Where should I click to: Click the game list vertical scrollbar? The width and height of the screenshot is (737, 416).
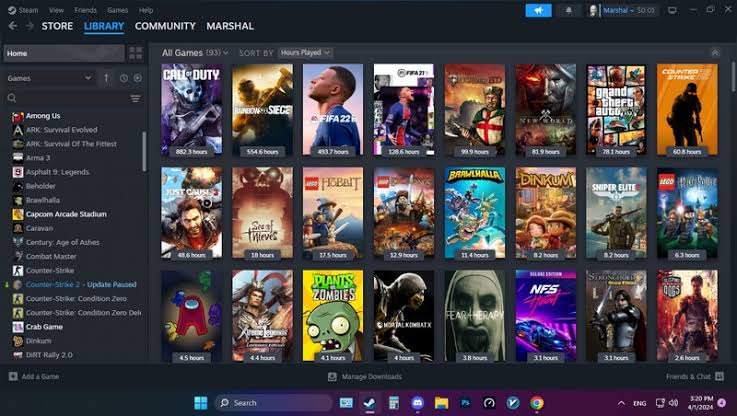[x=144, y=151]
